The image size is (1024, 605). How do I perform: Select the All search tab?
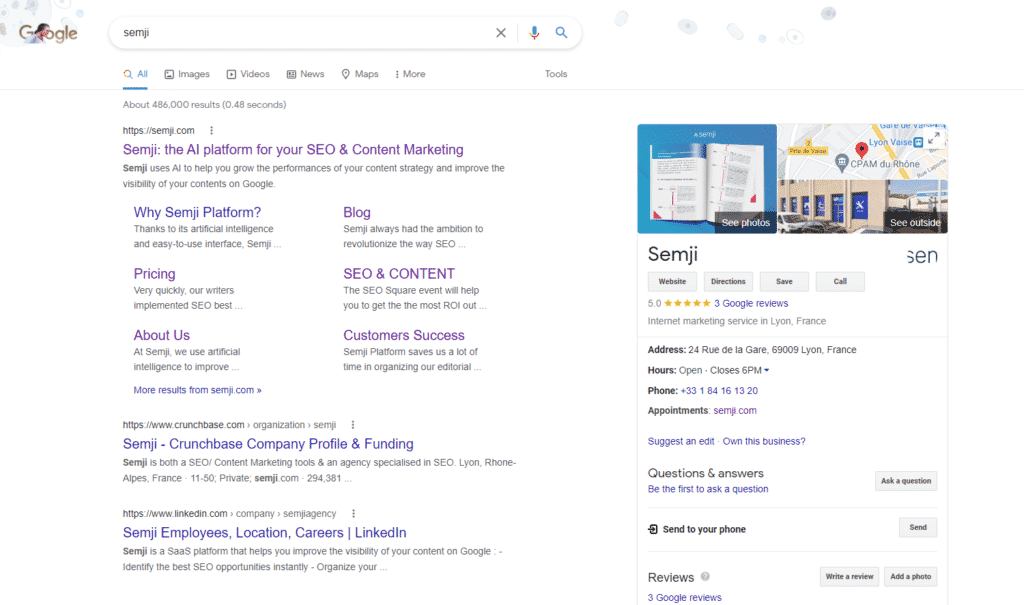coord(135,74)
